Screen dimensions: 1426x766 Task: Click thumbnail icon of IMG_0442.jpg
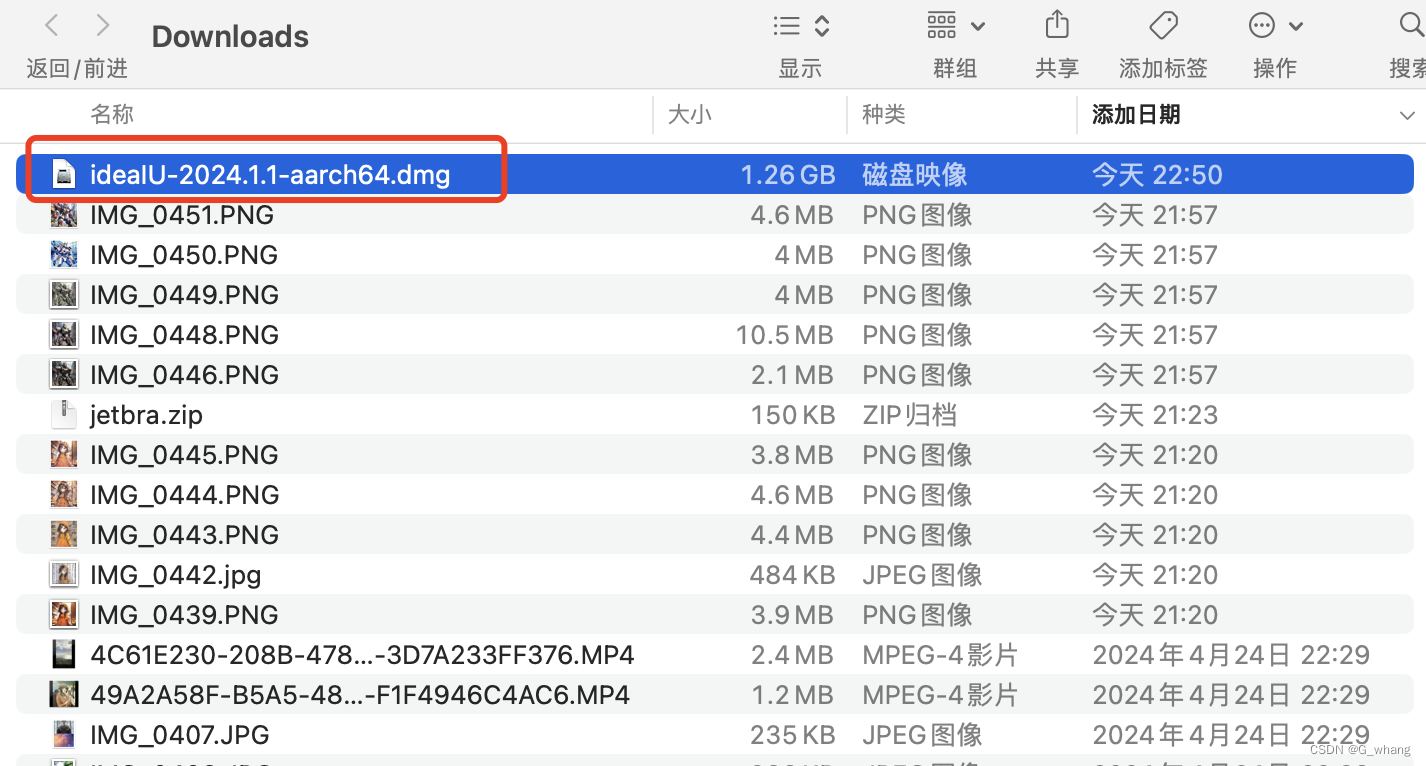[63, 575]
